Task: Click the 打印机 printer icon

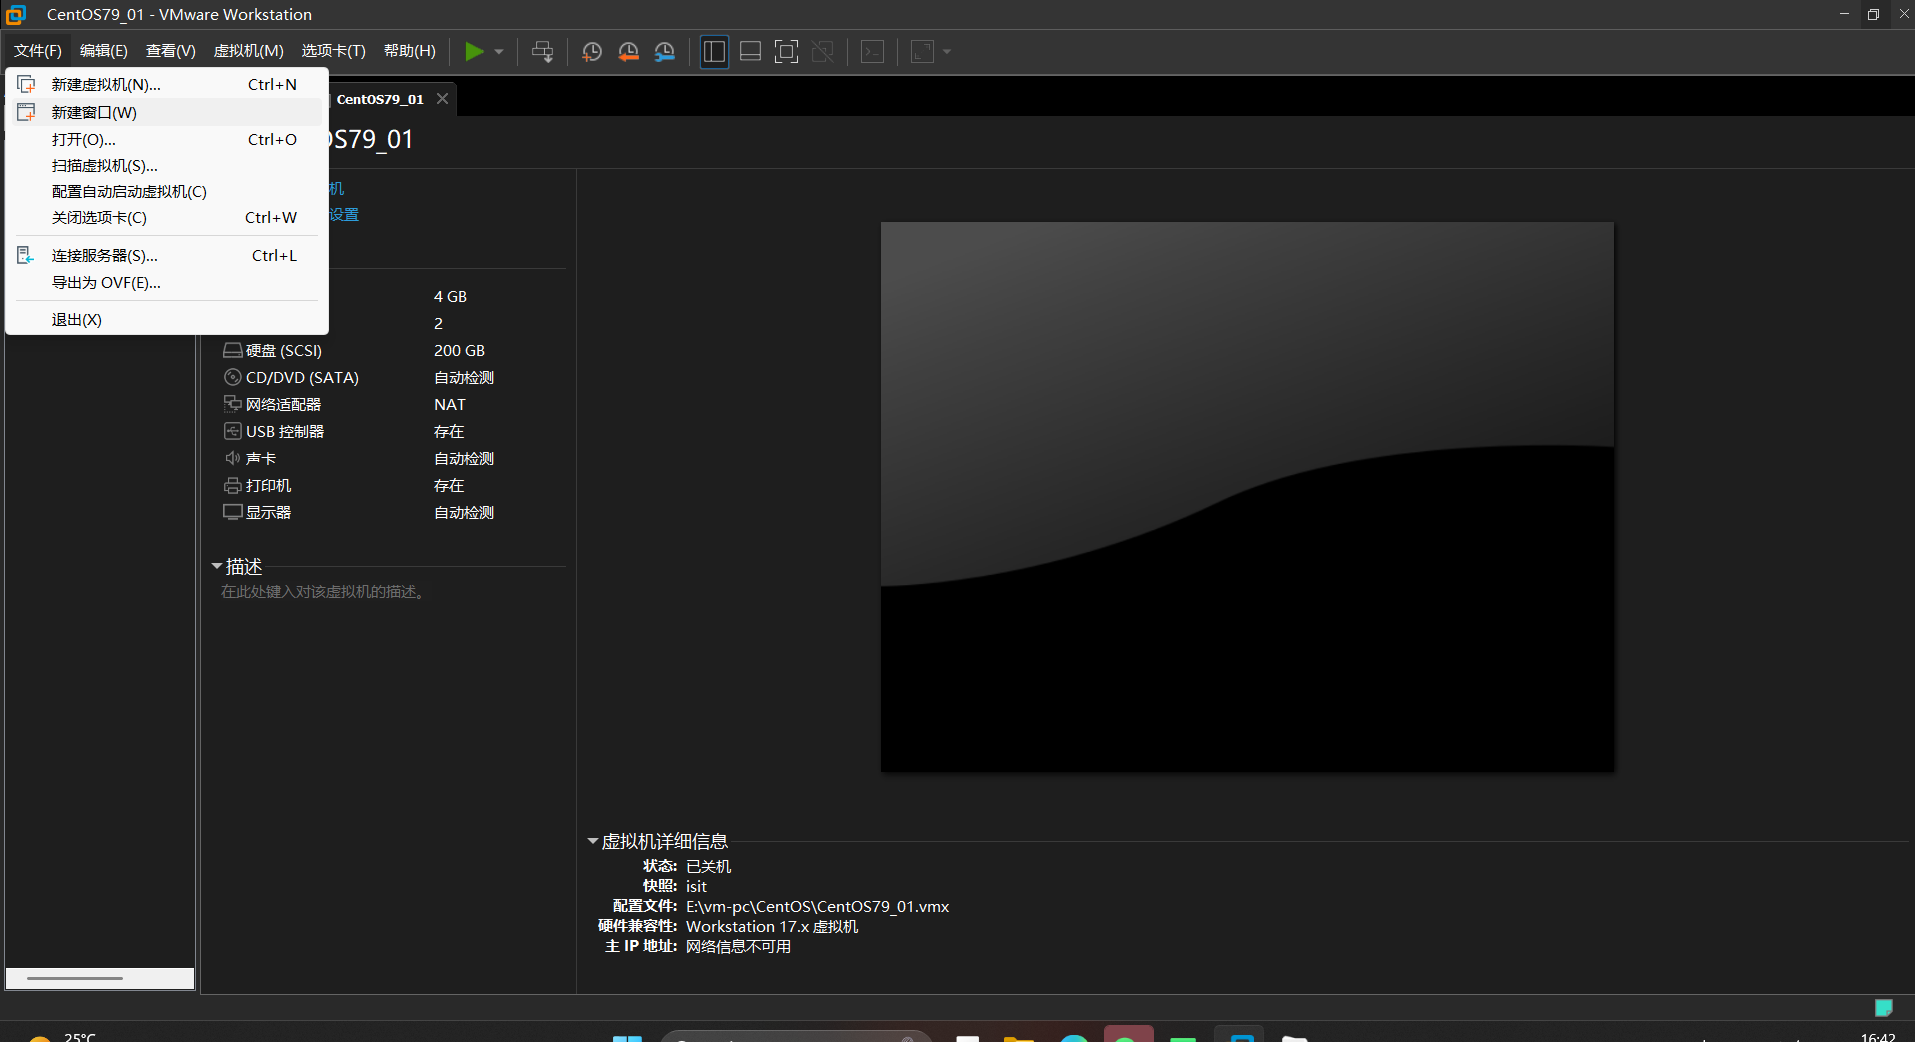Action: click(x=232, y=486)
